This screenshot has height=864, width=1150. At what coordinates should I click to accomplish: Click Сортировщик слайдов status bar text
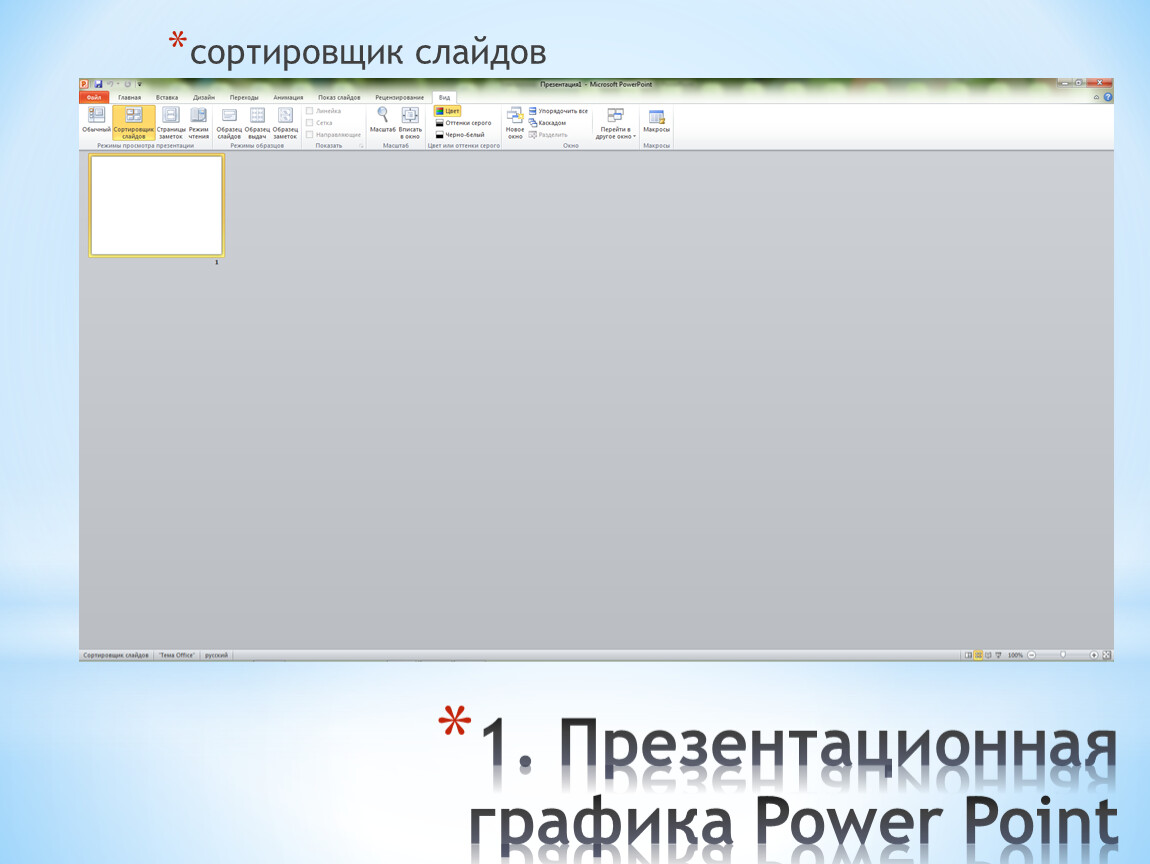[x=116, y=655]
